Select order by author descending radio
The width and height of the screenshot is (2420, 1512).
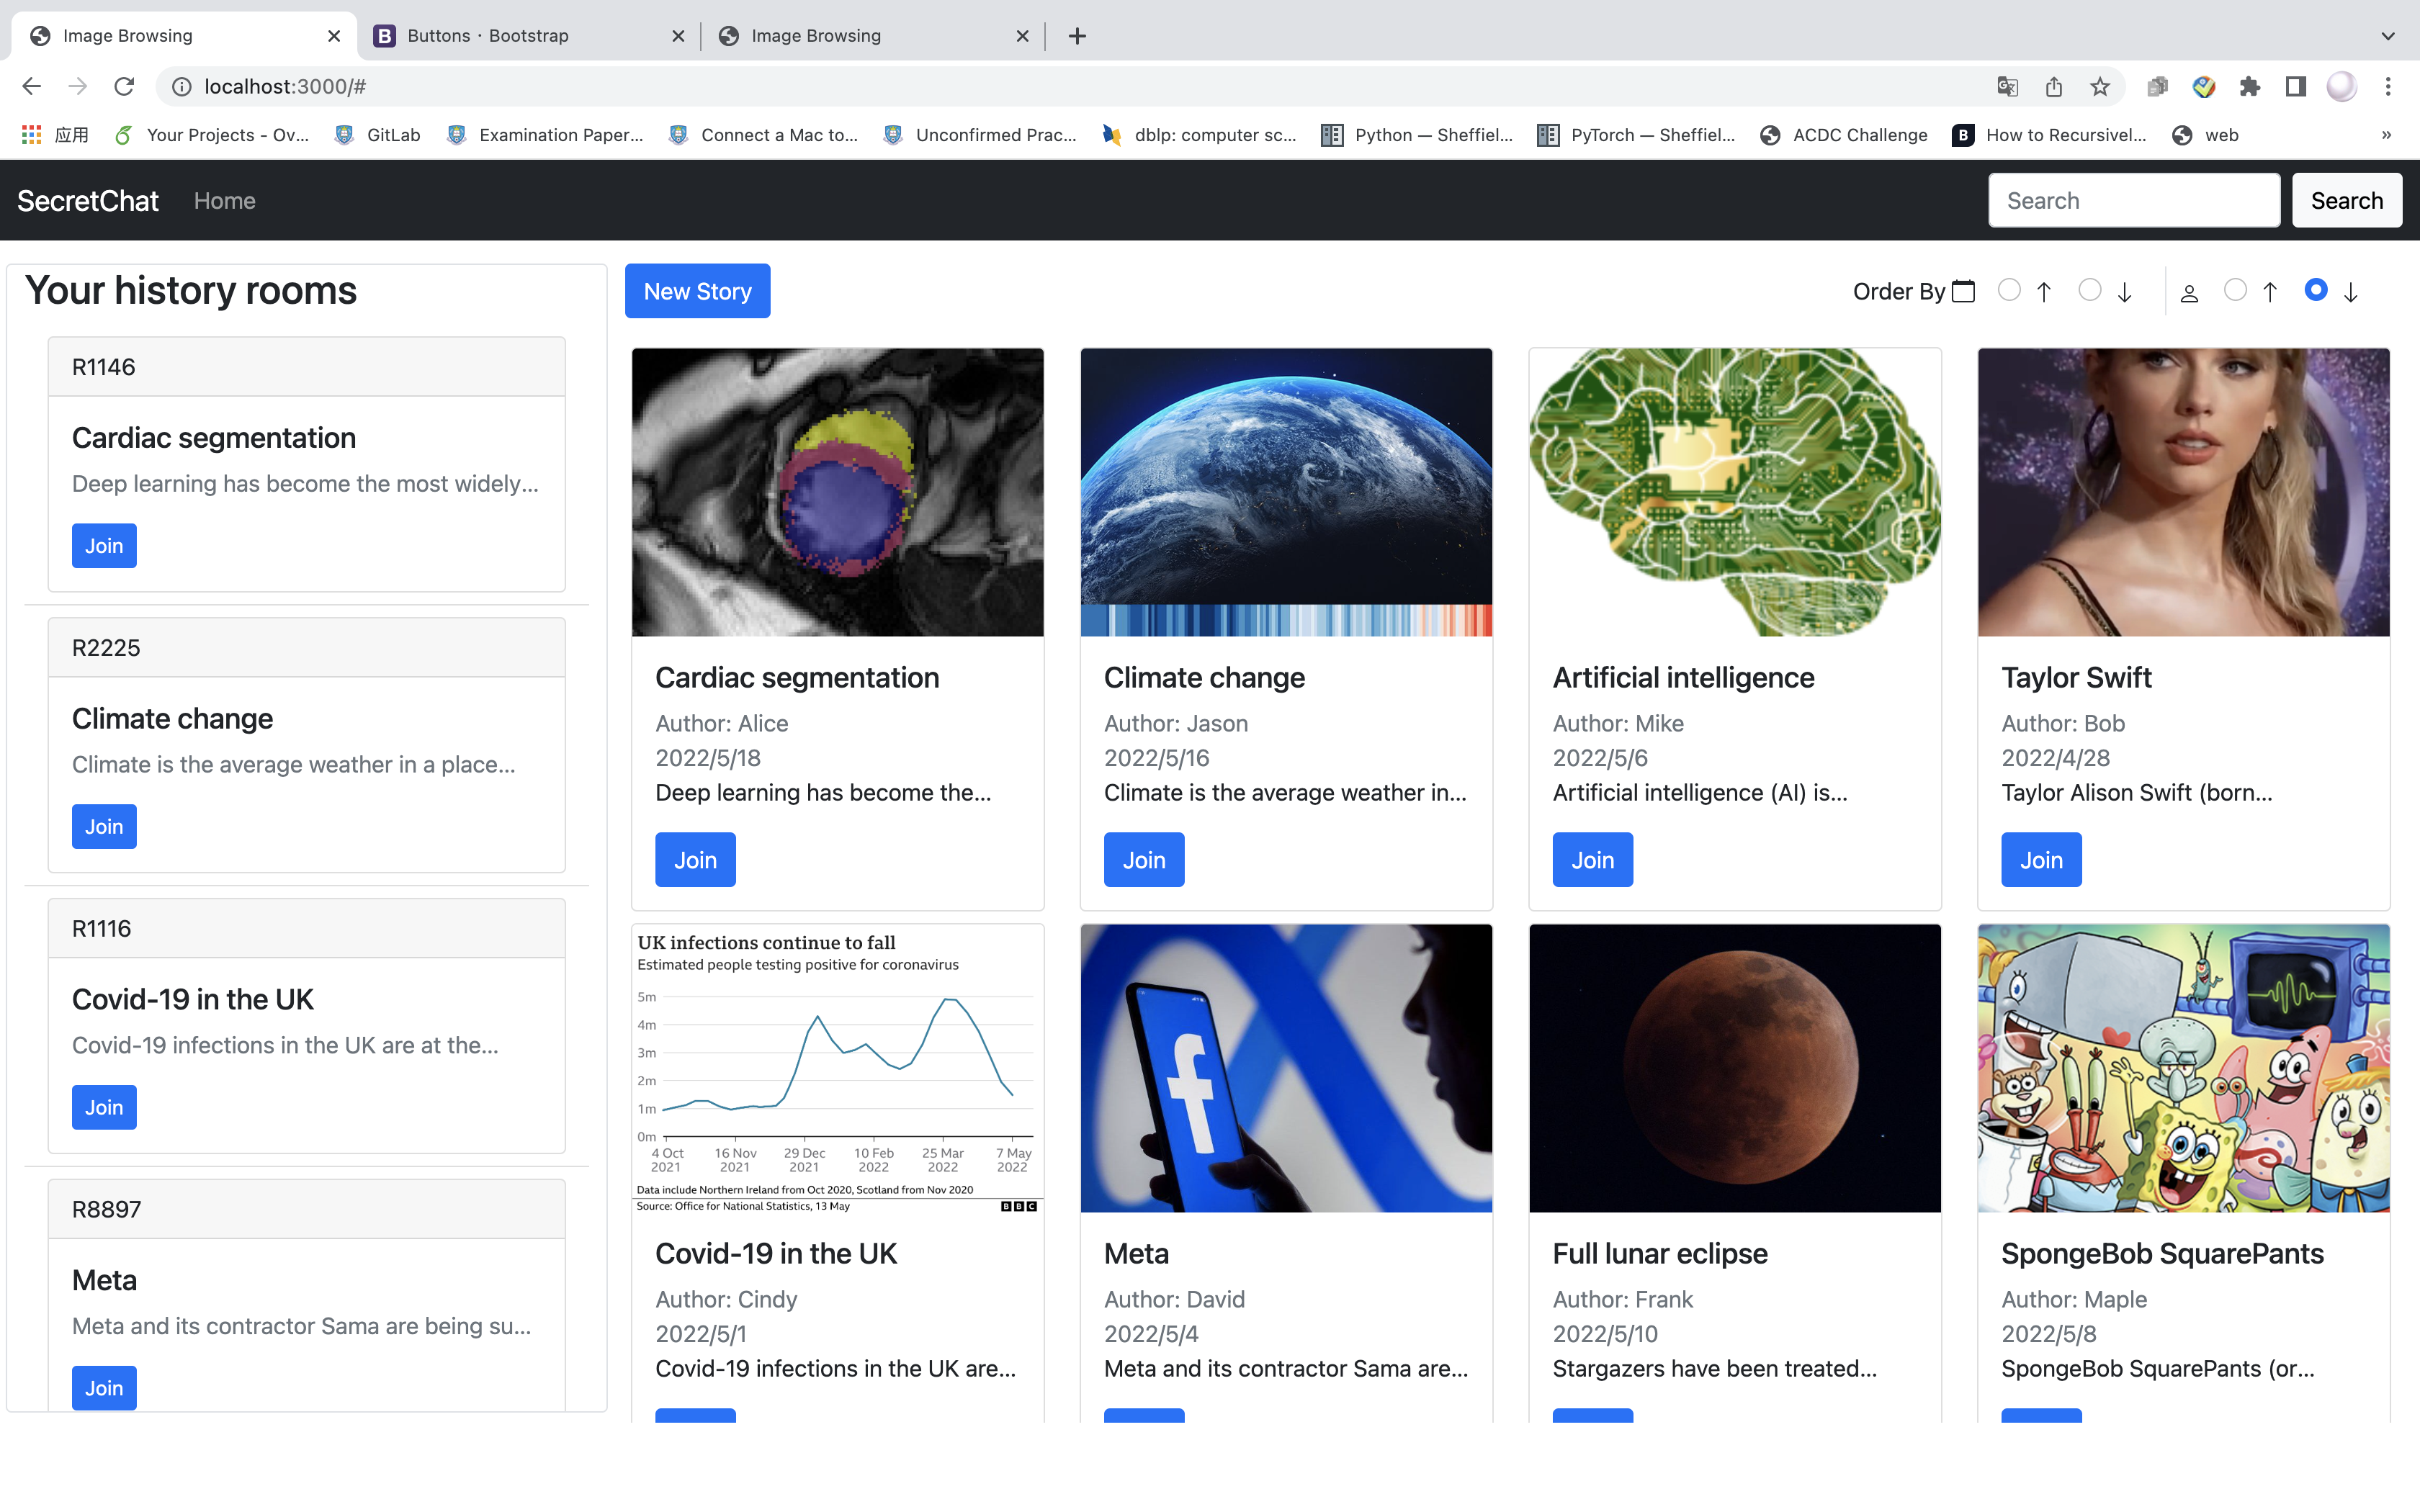(x=2316, y=290)
